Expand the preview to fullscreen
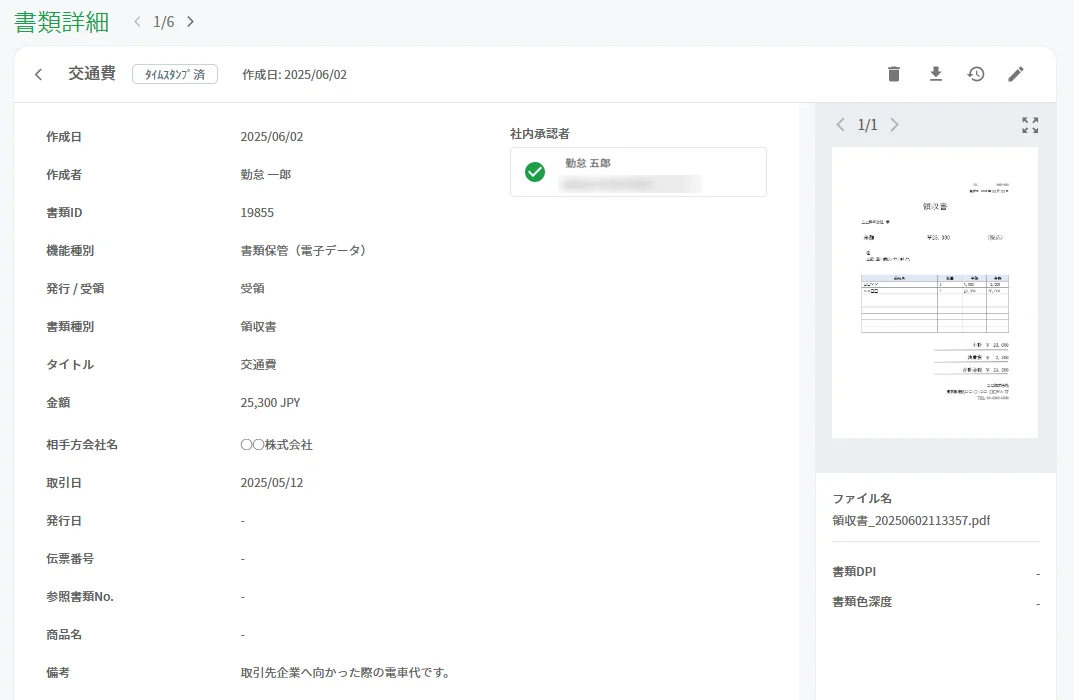Image resolution: width=1074 pixels, height=700 pixels. point(1030,125)
